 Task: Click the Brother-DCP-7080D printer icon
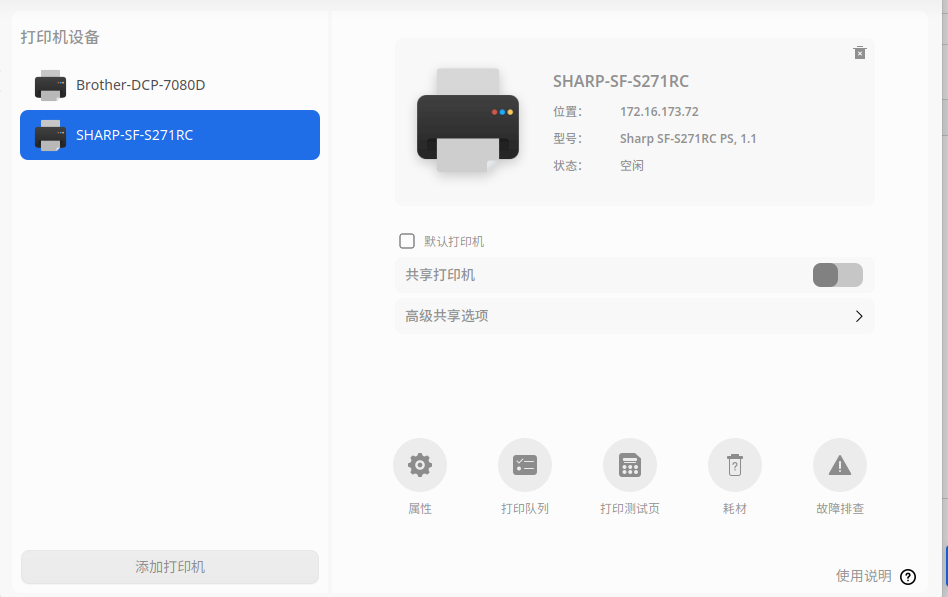click(x=50, y=85)
